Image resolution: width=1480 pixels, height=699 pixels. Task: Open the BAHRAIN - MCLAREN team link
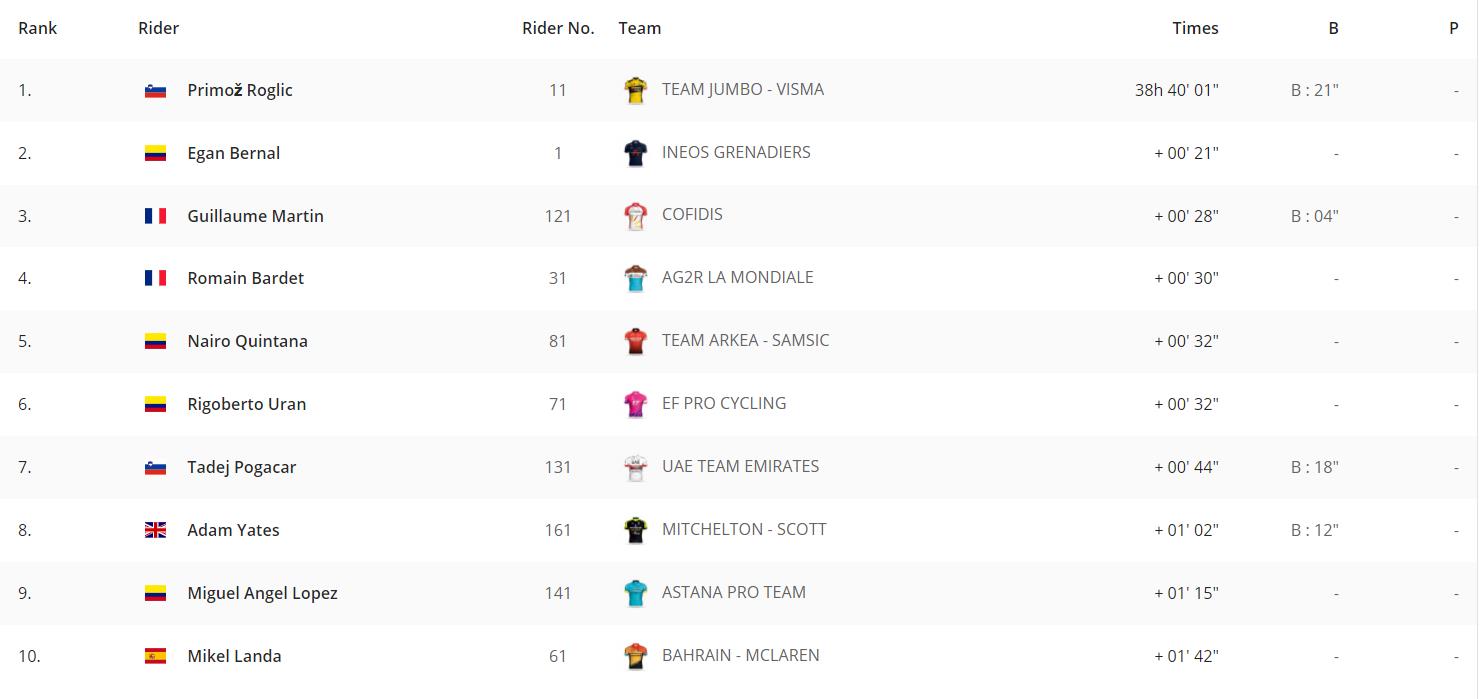741,655
